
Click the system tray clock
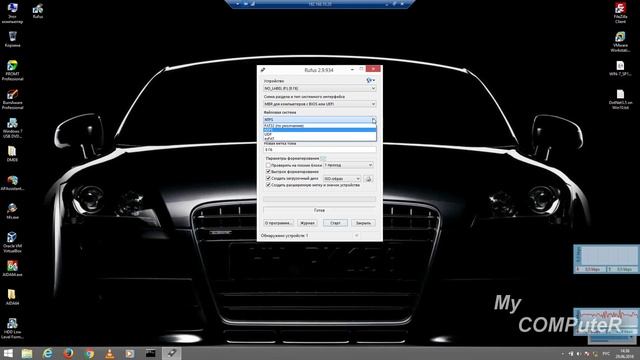point(625,353)
